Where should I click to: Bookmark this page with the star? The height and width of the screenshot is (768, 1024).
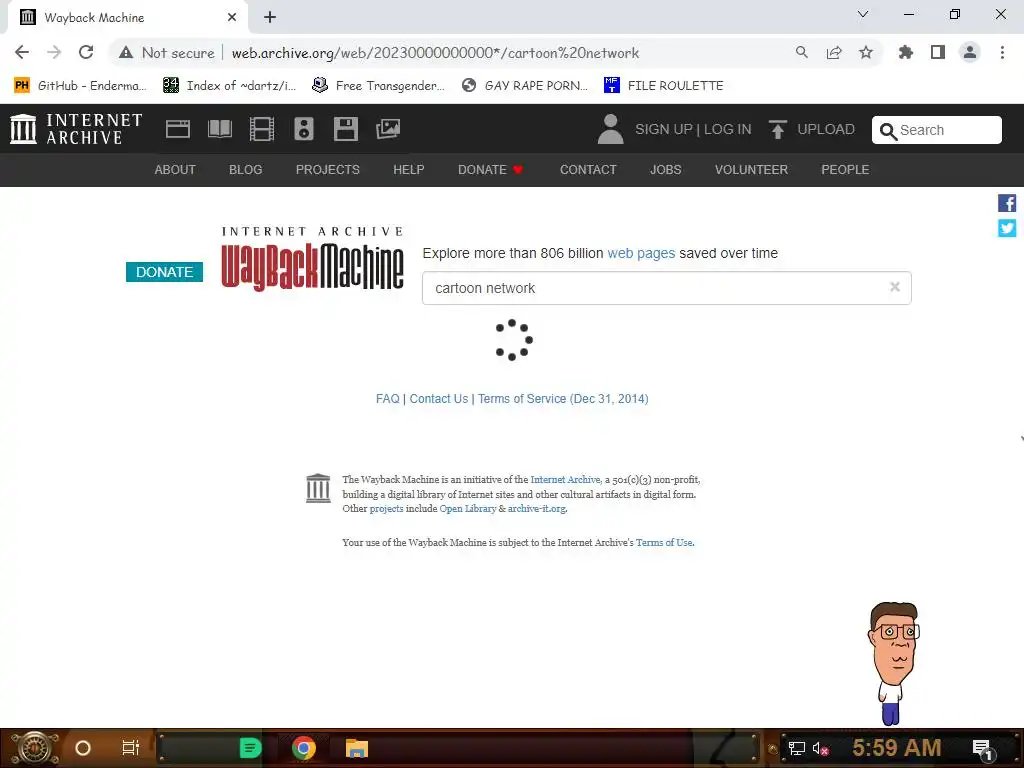tap(866, 52)
